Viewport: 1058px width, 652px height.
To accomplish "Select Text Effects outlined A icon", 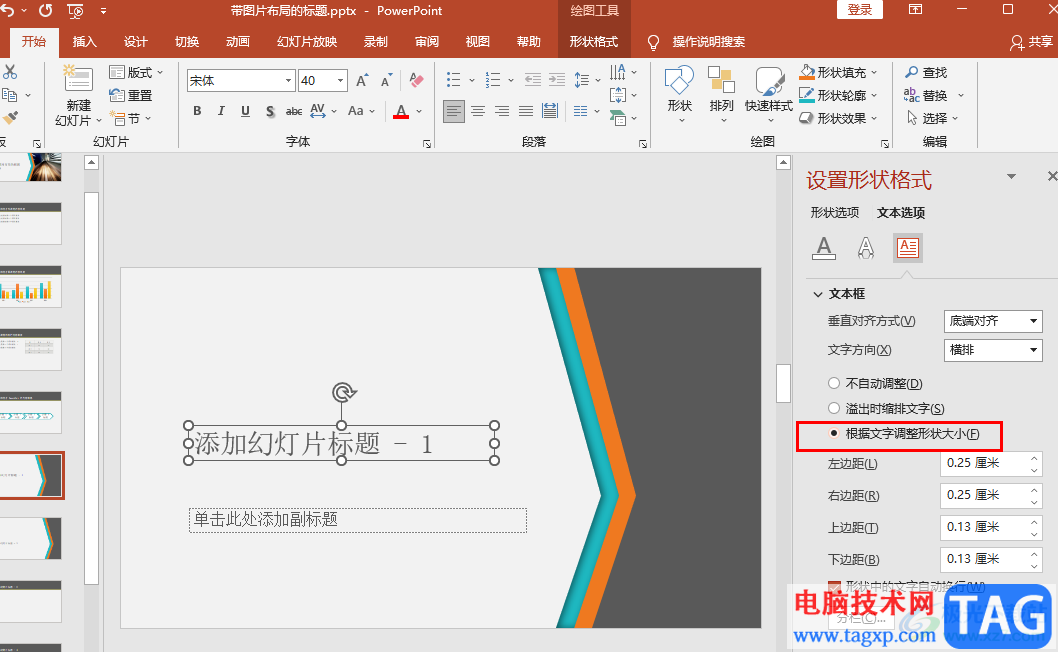I will pyautogui.click(x=866, y=248).
